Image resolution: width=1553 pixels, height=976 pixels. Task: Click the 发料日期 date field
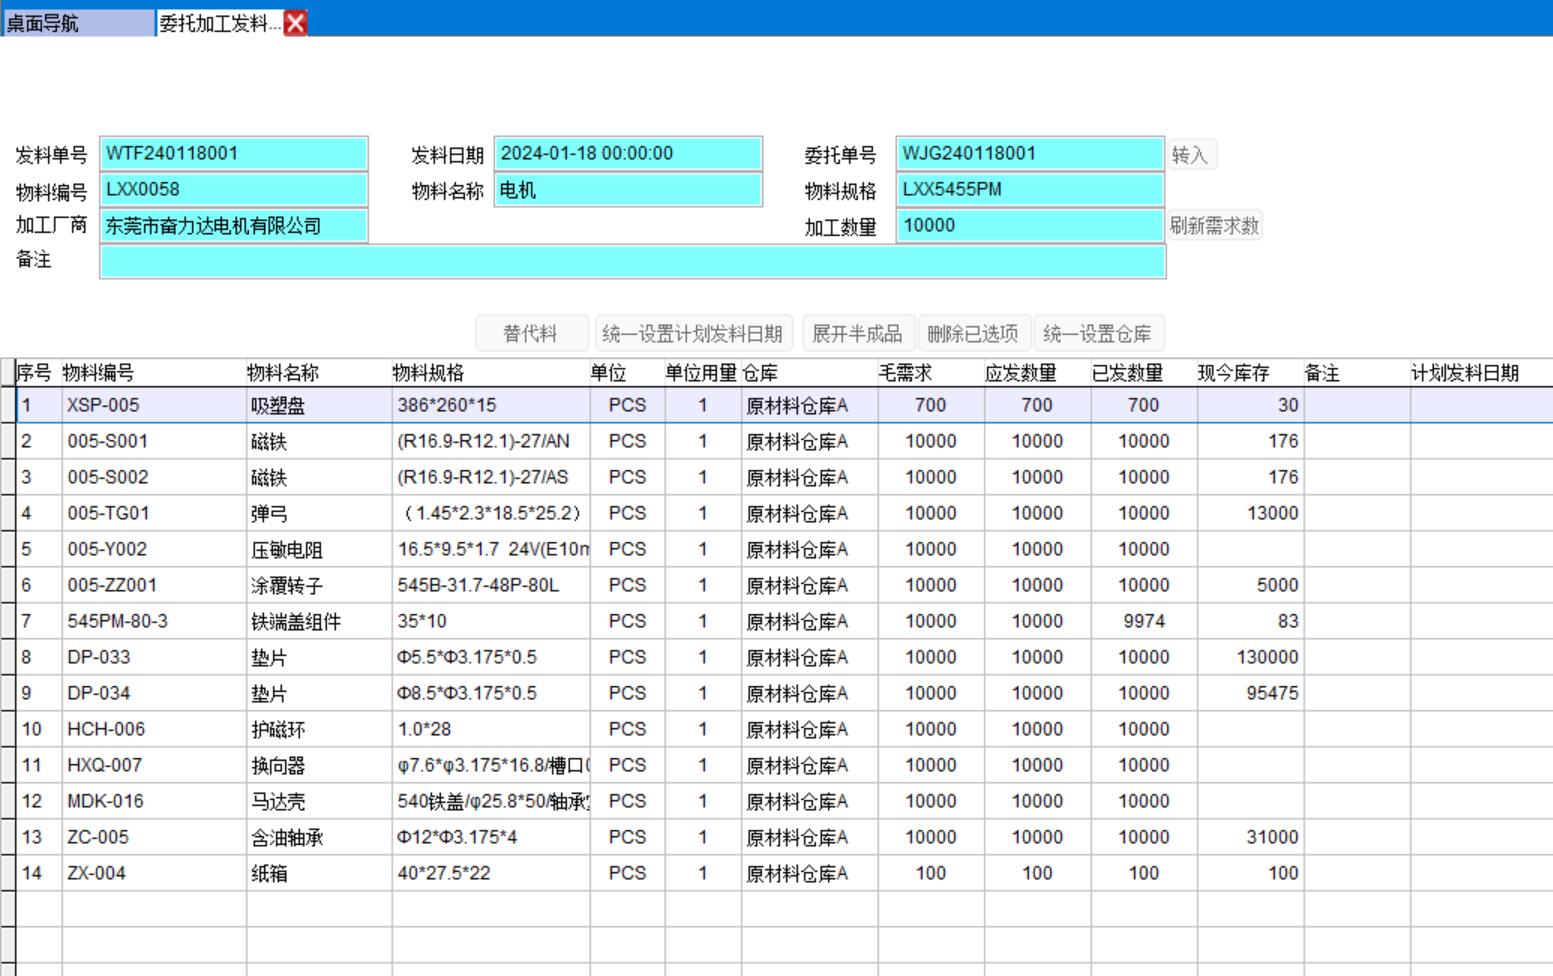coord(628,154)
